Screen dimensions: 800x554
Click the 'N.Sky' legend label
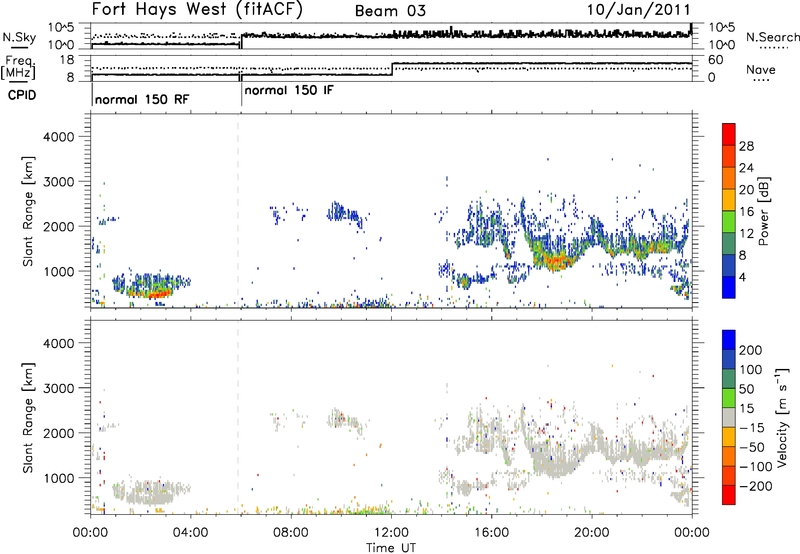click(19, 37)
